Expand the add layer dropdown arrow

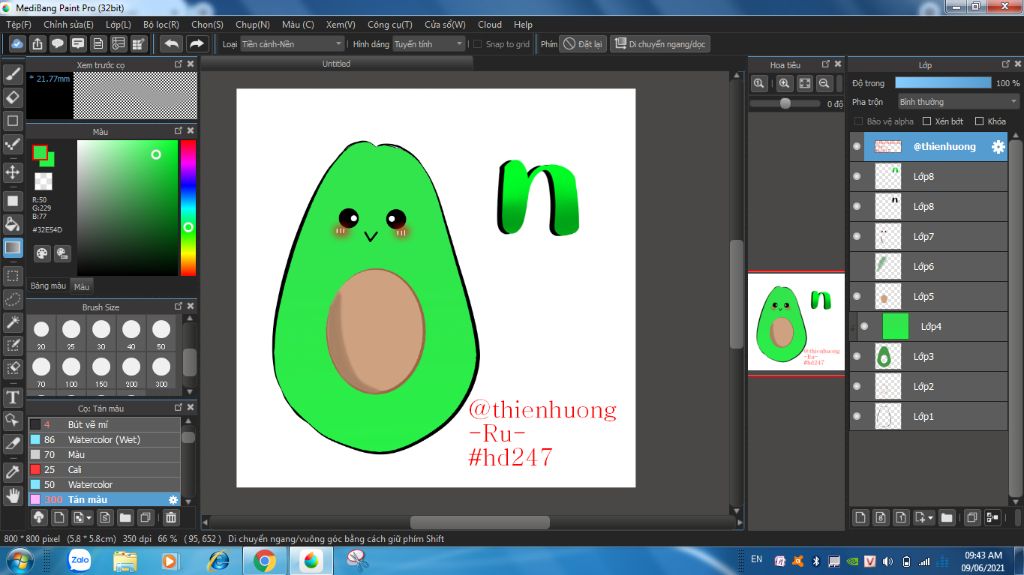(930, 518)
